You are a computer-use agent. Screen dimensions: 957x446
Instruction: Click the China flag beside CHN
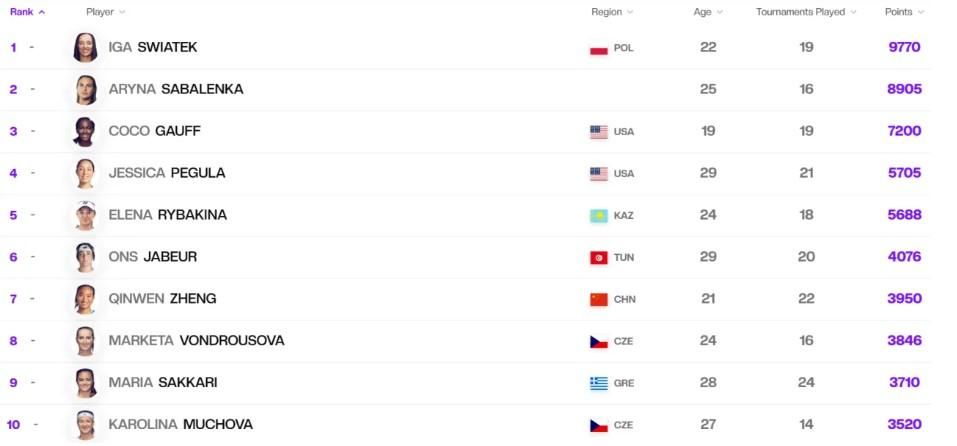pyautogui.click(x=599, y=300)
